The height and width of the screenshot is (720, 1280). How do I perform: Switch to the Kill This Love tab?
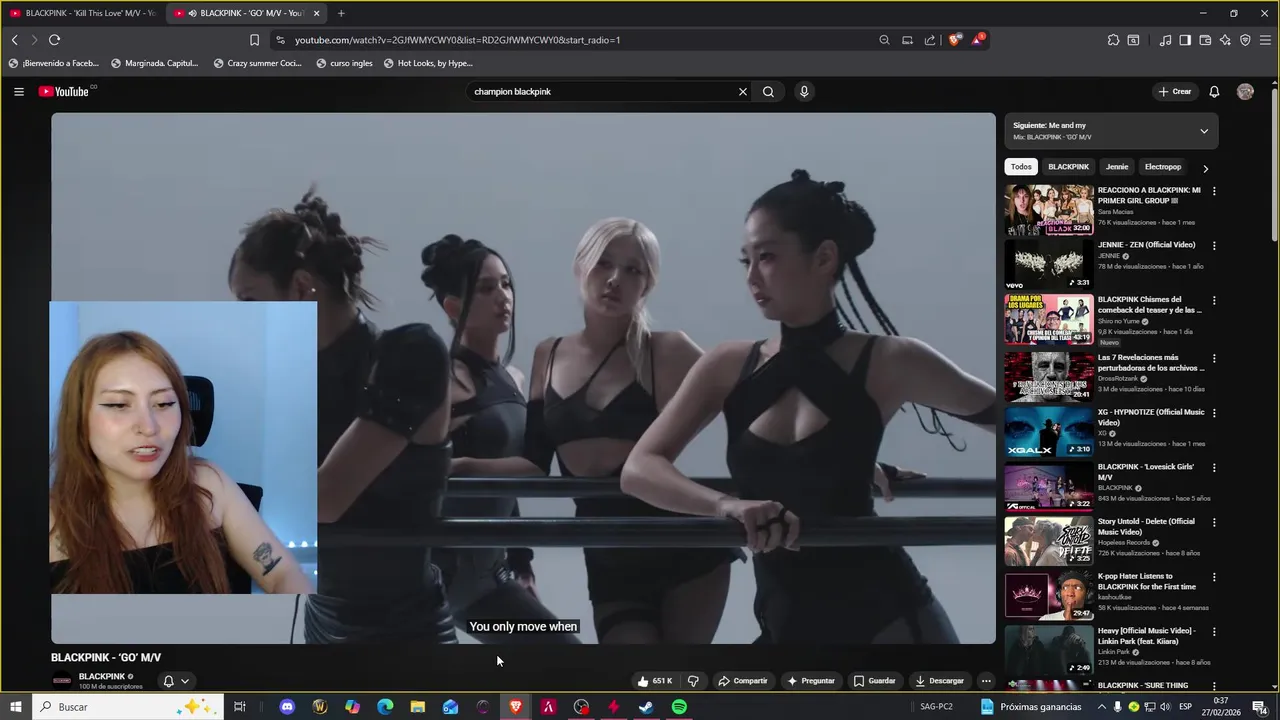[x=83, y=13]
